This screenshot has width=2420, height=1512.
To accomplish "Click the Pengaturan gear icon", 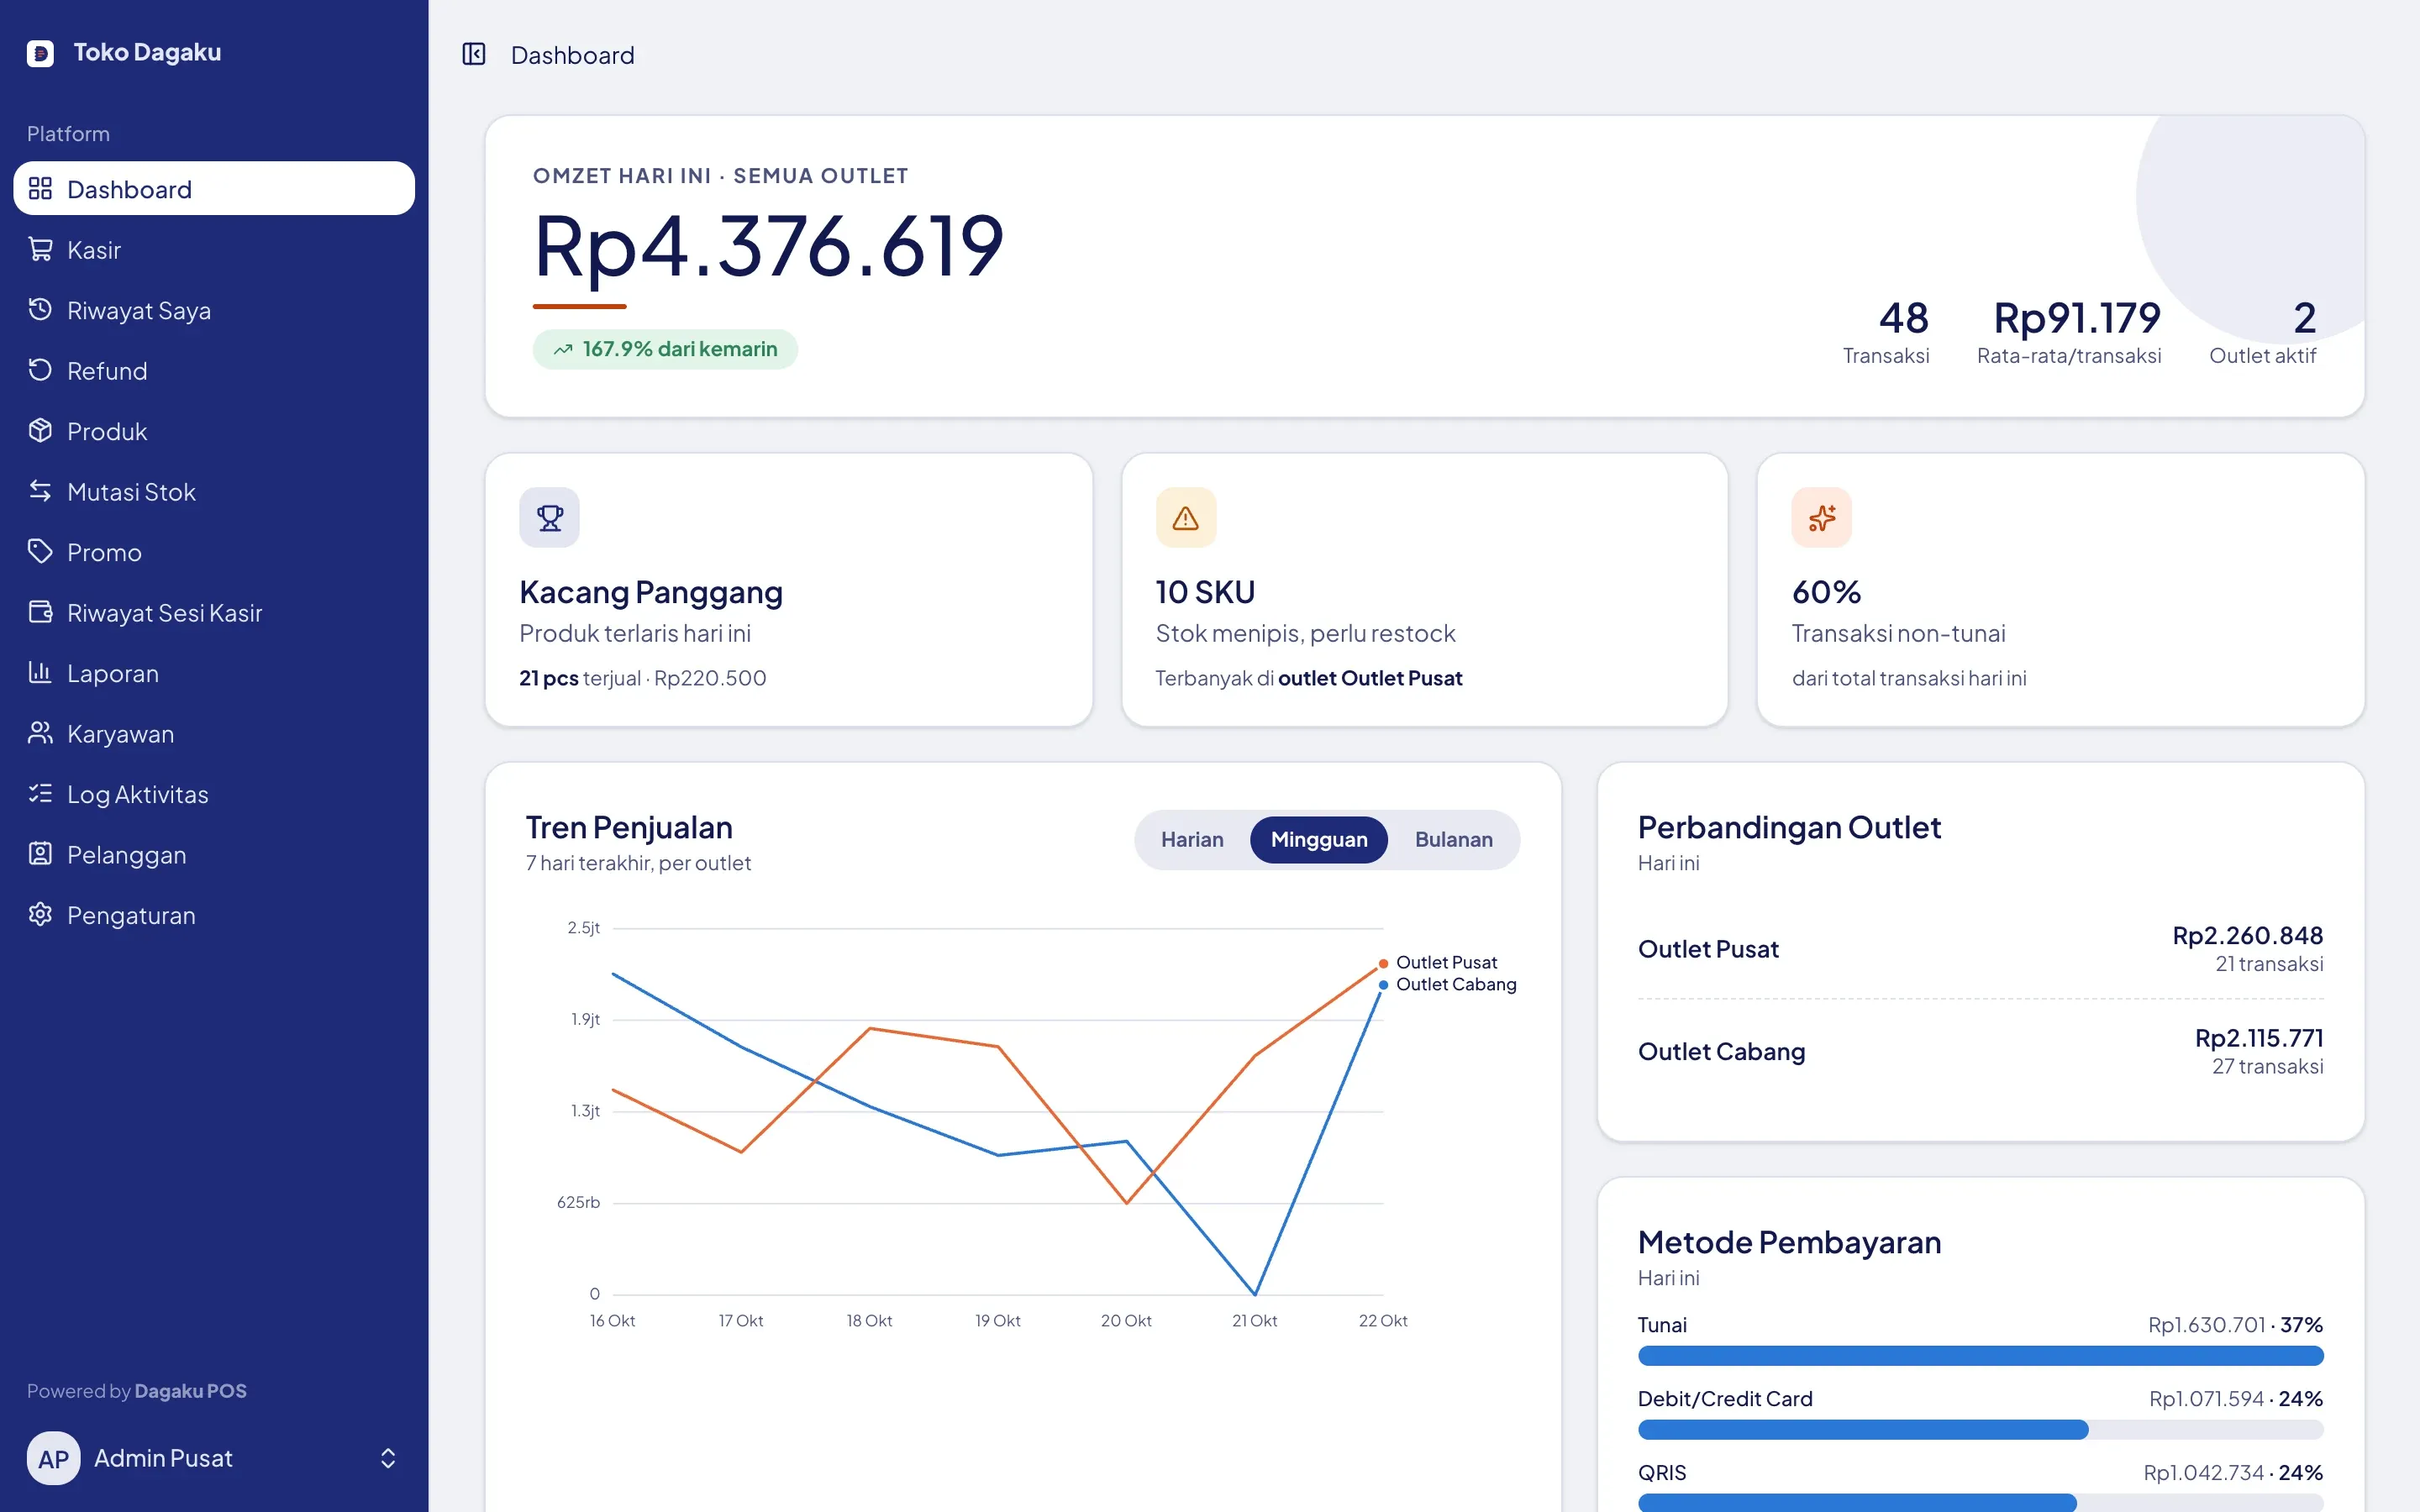I will (x=40, y=915).
